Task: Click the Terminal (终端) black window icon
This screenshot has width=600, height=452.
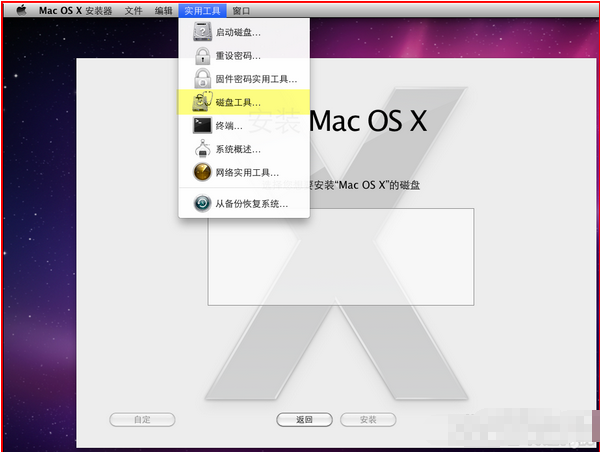Action: (x=202, y=125)
